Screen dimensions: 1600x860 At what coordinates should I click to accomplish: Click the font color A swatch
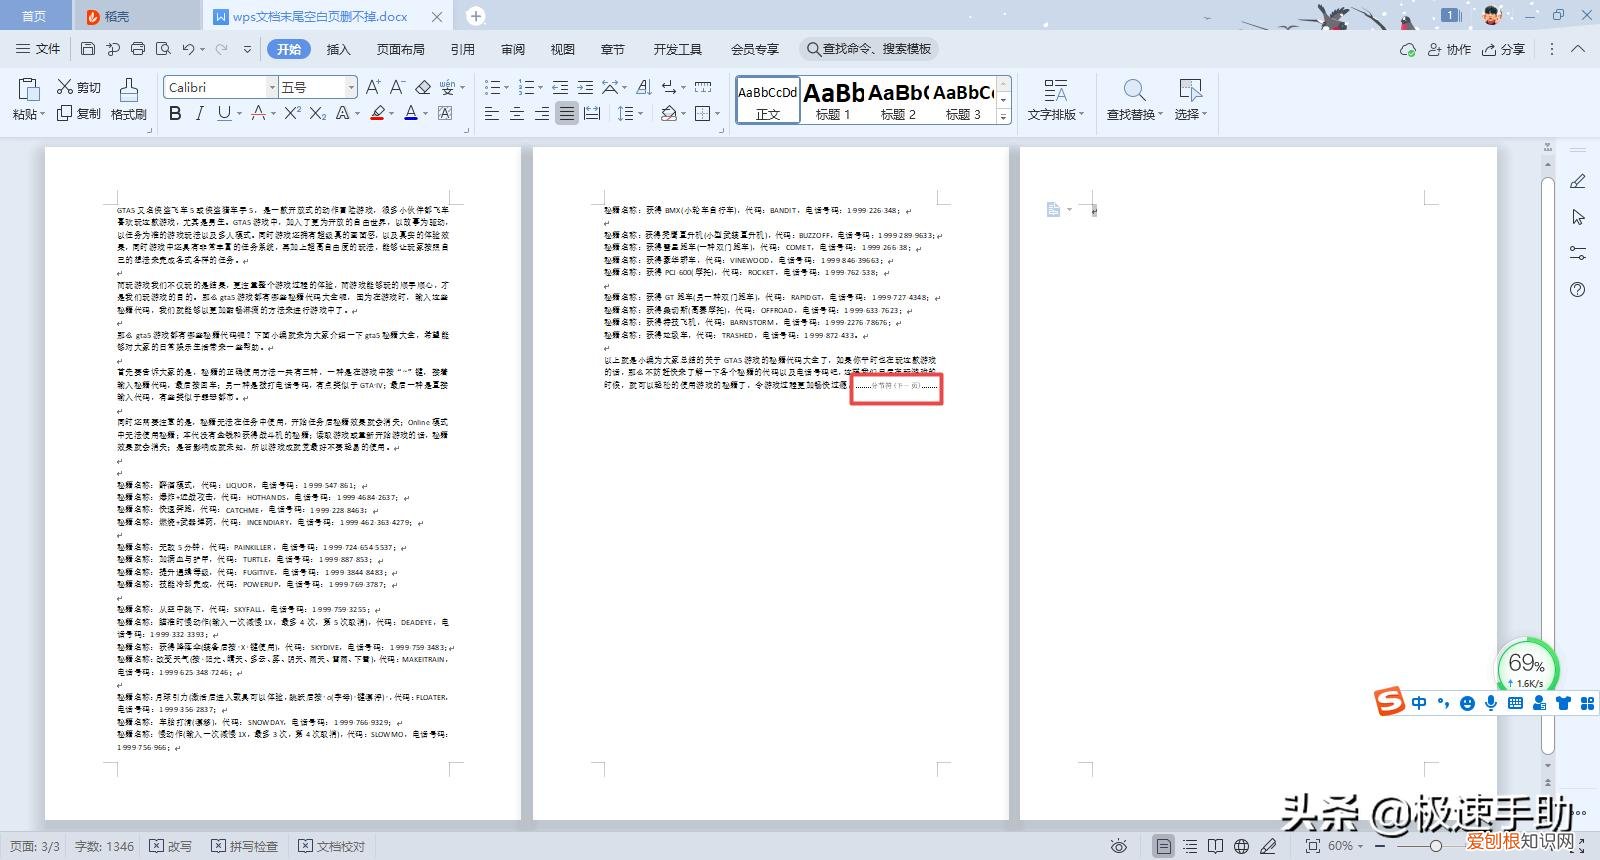[410, 113]
